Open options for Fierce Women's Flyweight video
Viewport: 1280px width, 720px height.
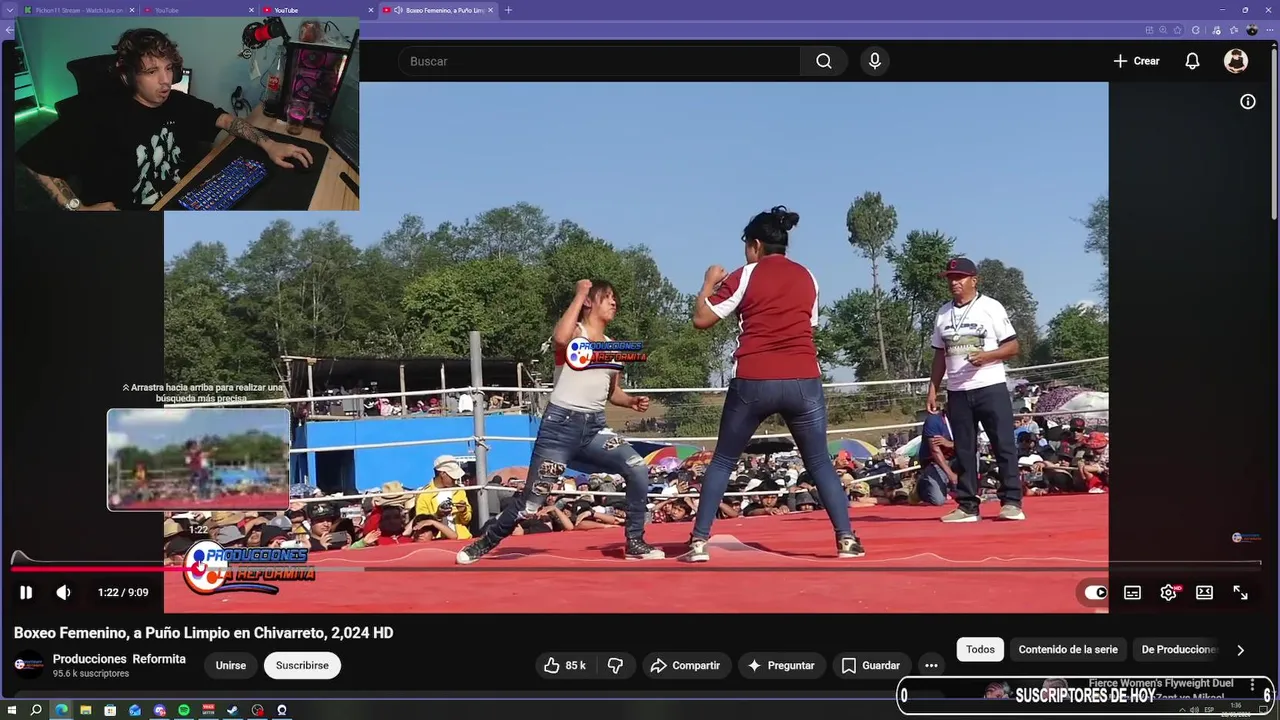pyautogui.click(x=1253, y=686)
